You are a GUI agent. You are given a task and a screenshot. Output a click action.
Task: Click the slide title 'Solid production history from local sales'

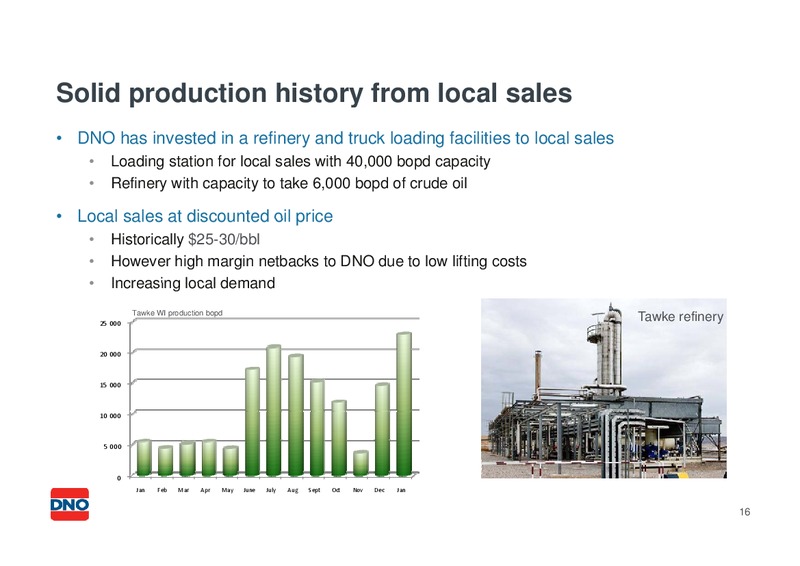point(314,93)
